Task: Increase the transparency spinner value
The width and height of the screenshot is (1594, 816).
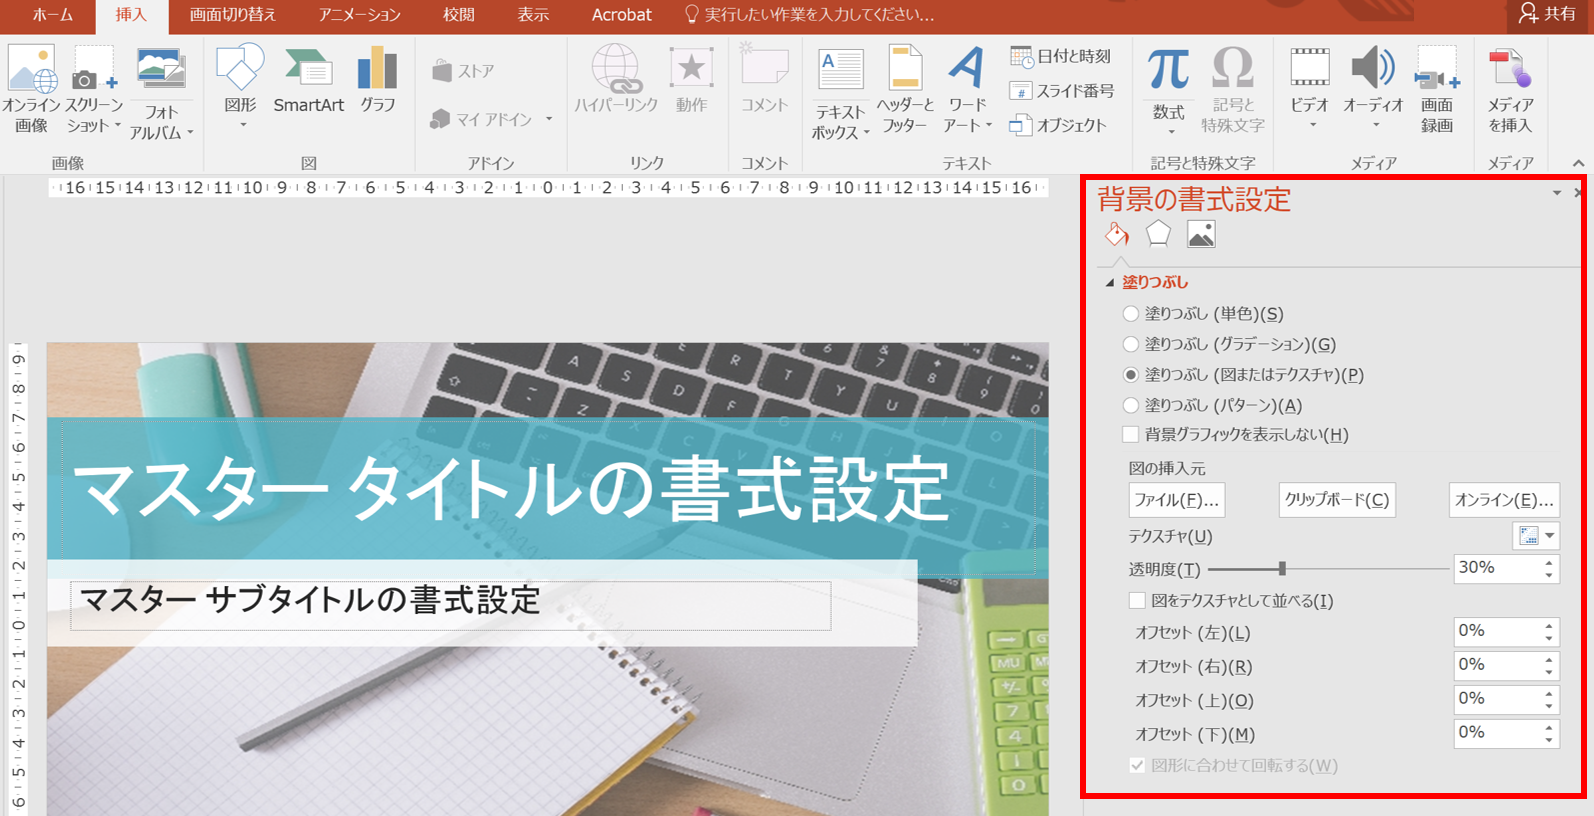Action: pos(1549,563)
